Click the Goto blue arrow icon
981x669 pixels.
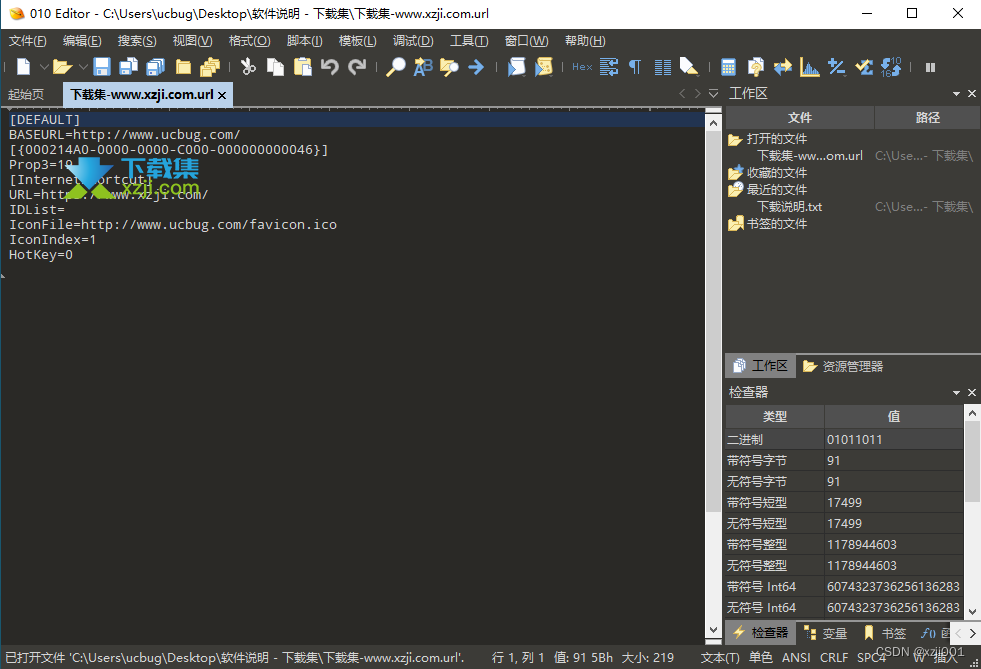pyautogui.click(x=474, y=67)
